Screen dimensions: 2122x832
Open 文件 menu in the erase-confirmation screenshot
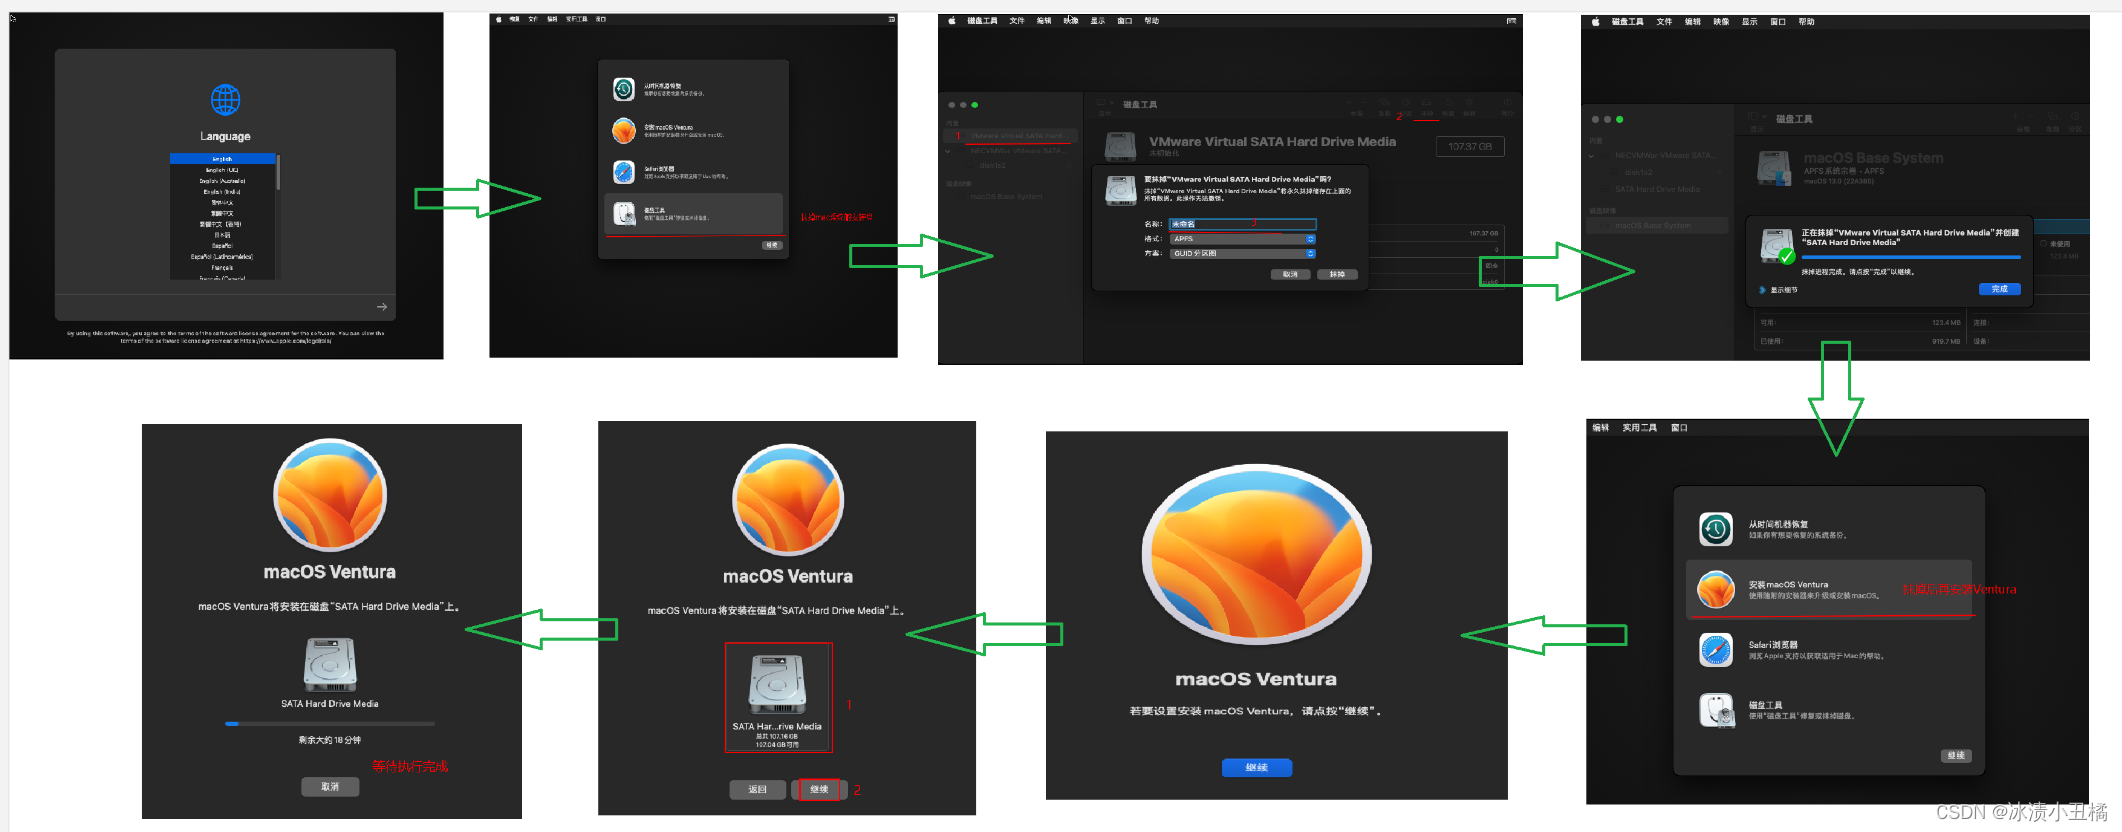click(1017, 21)
